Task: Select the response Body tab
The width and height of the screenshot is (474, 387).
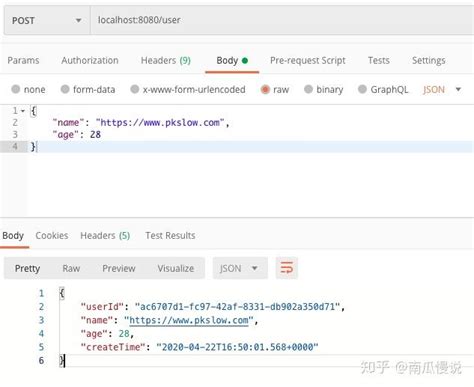Action: (x=13, y=235)
